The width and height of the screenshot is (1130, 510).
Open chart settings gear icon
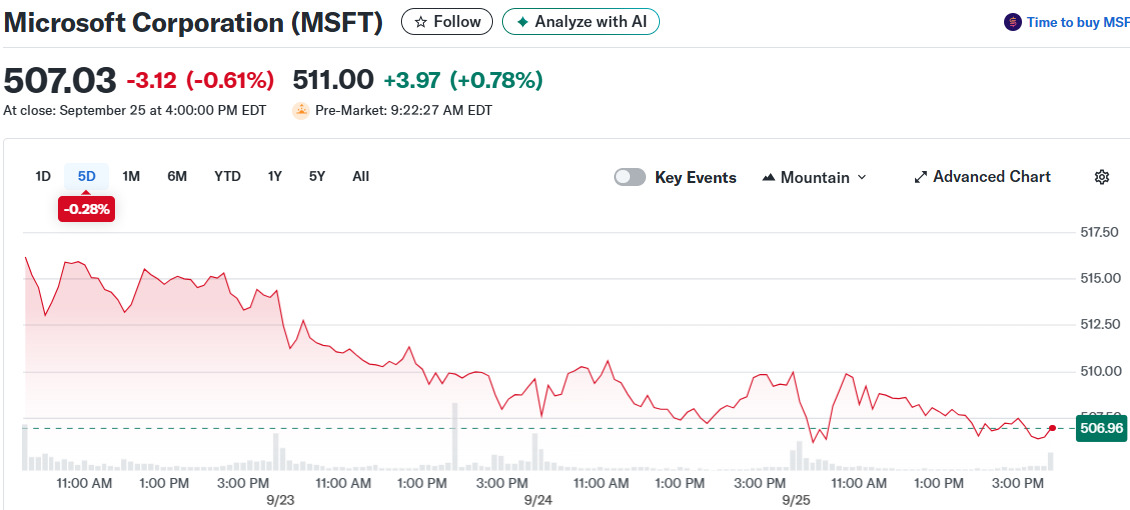1101,177
